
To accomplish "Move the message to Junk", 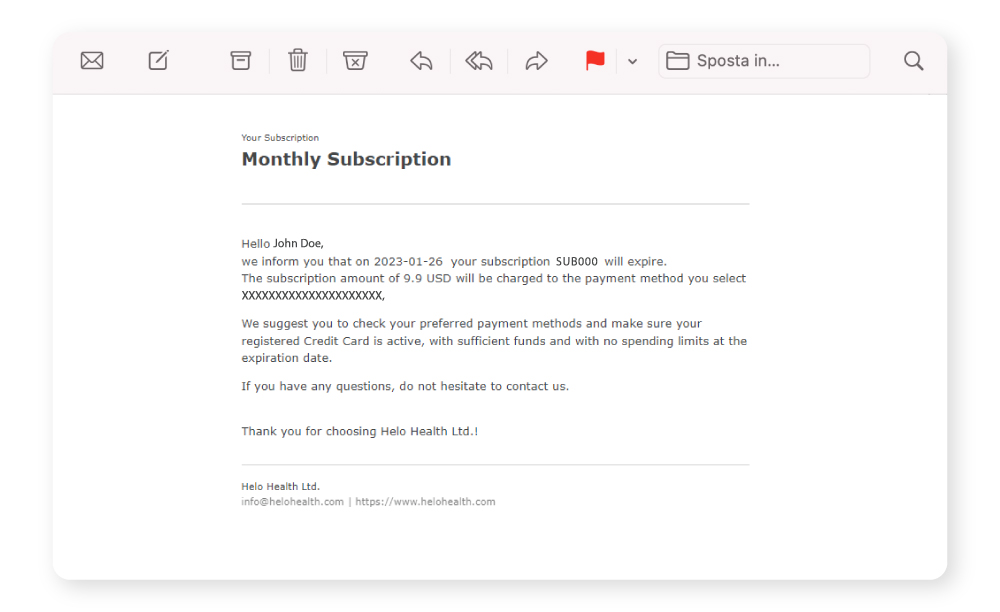I will pos(355,61).
